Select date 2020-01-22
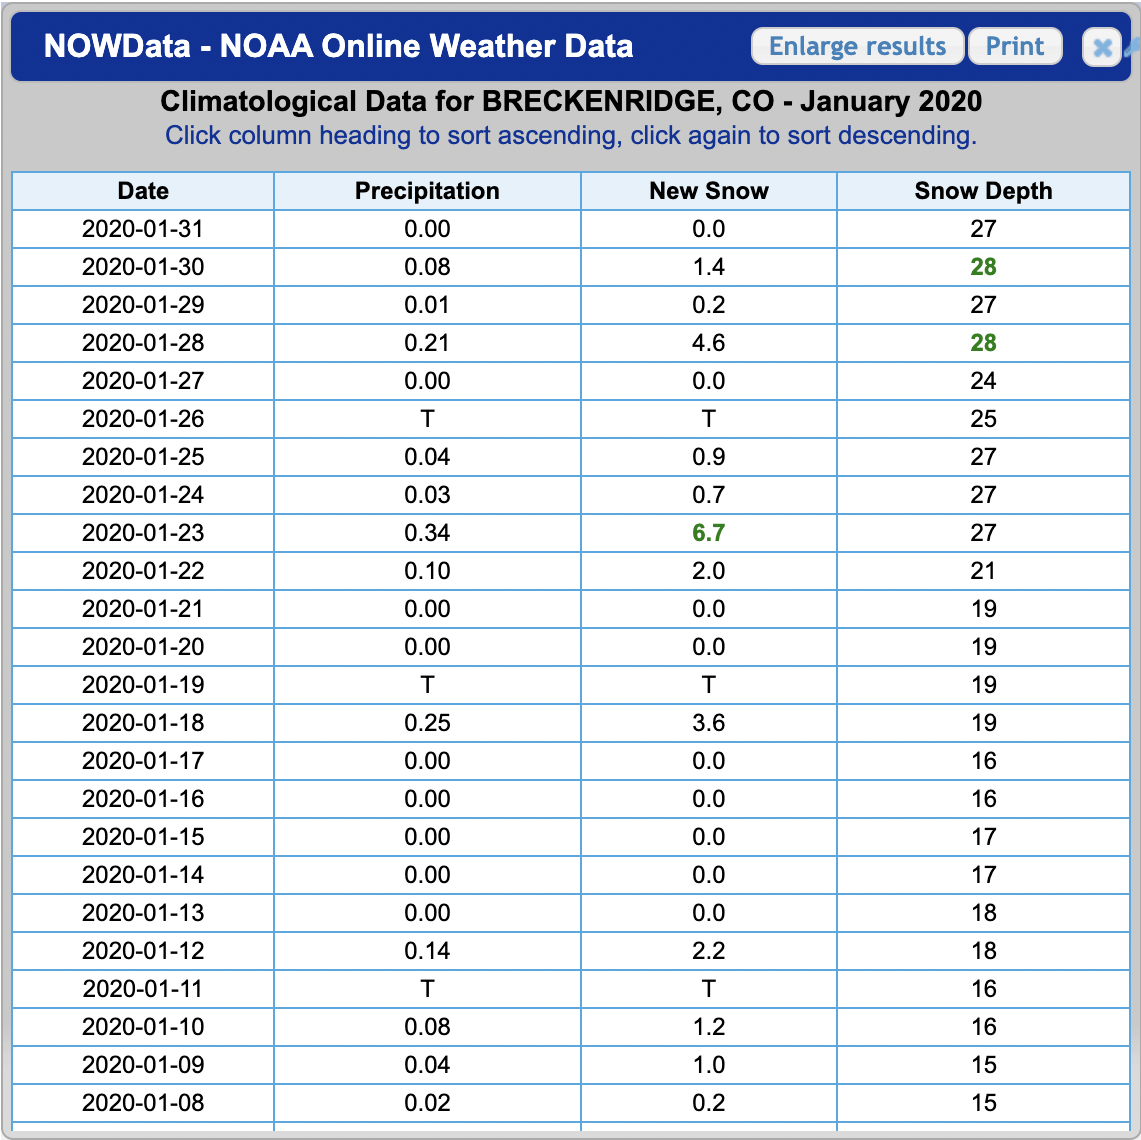The width and height of the screenshot is (1141, 1140). point(143,571)
